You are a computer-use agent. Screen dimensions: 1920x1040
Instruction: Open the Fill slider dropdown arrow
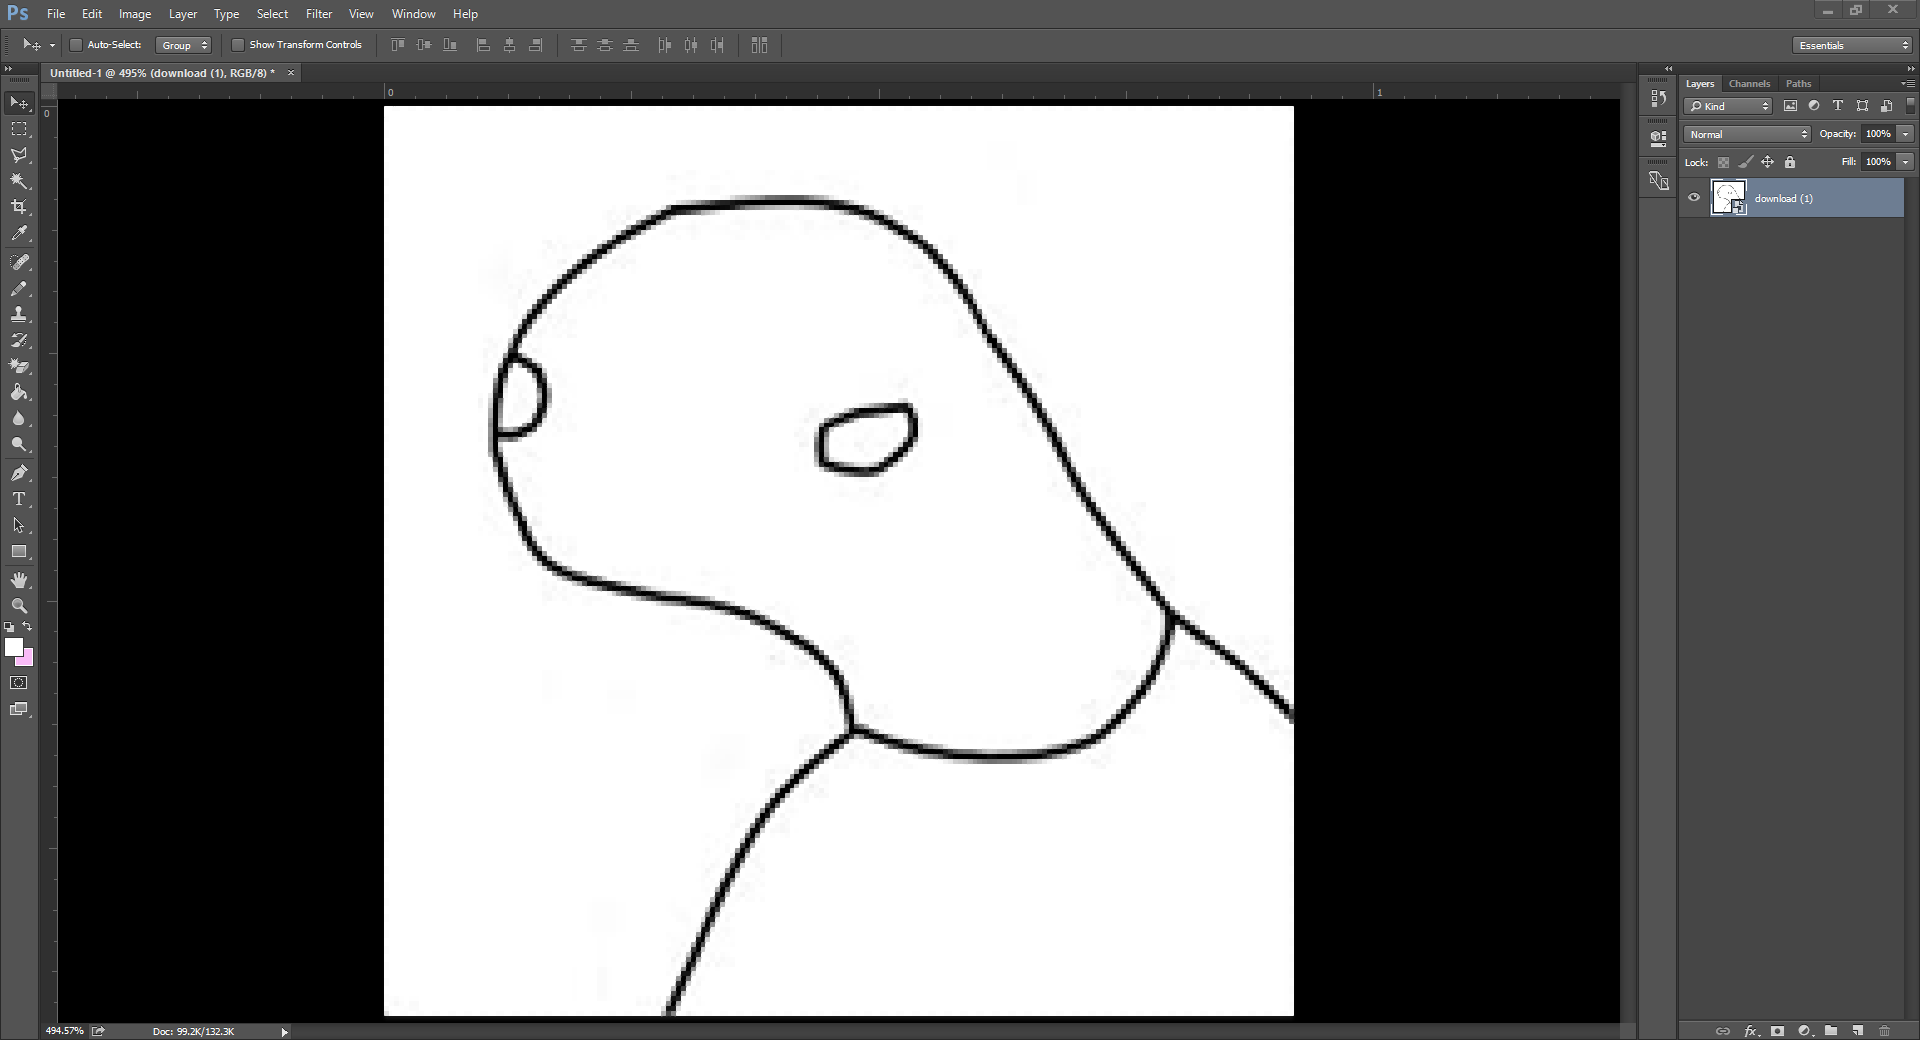pyautogui.click(x=1906, y=162)
